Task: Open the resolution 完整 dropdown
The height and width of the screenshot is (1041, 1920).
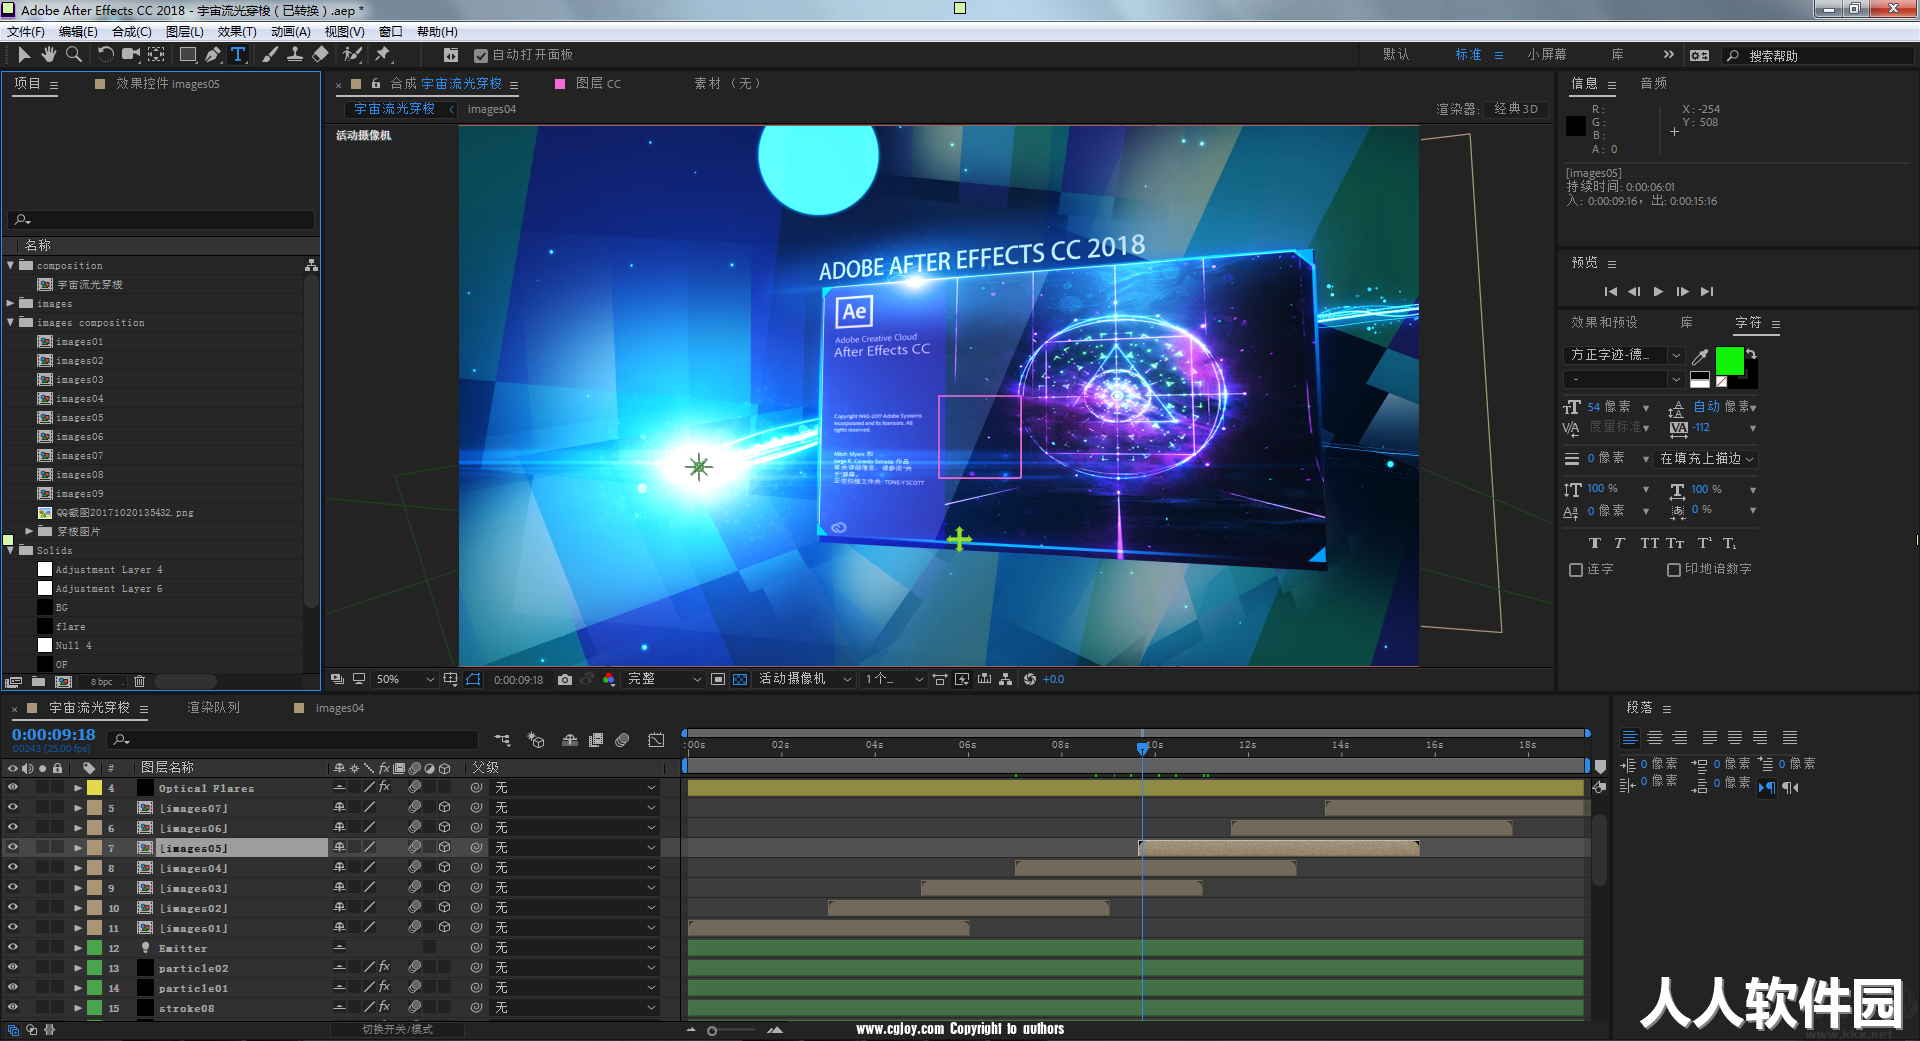Action: pos(664,680)
